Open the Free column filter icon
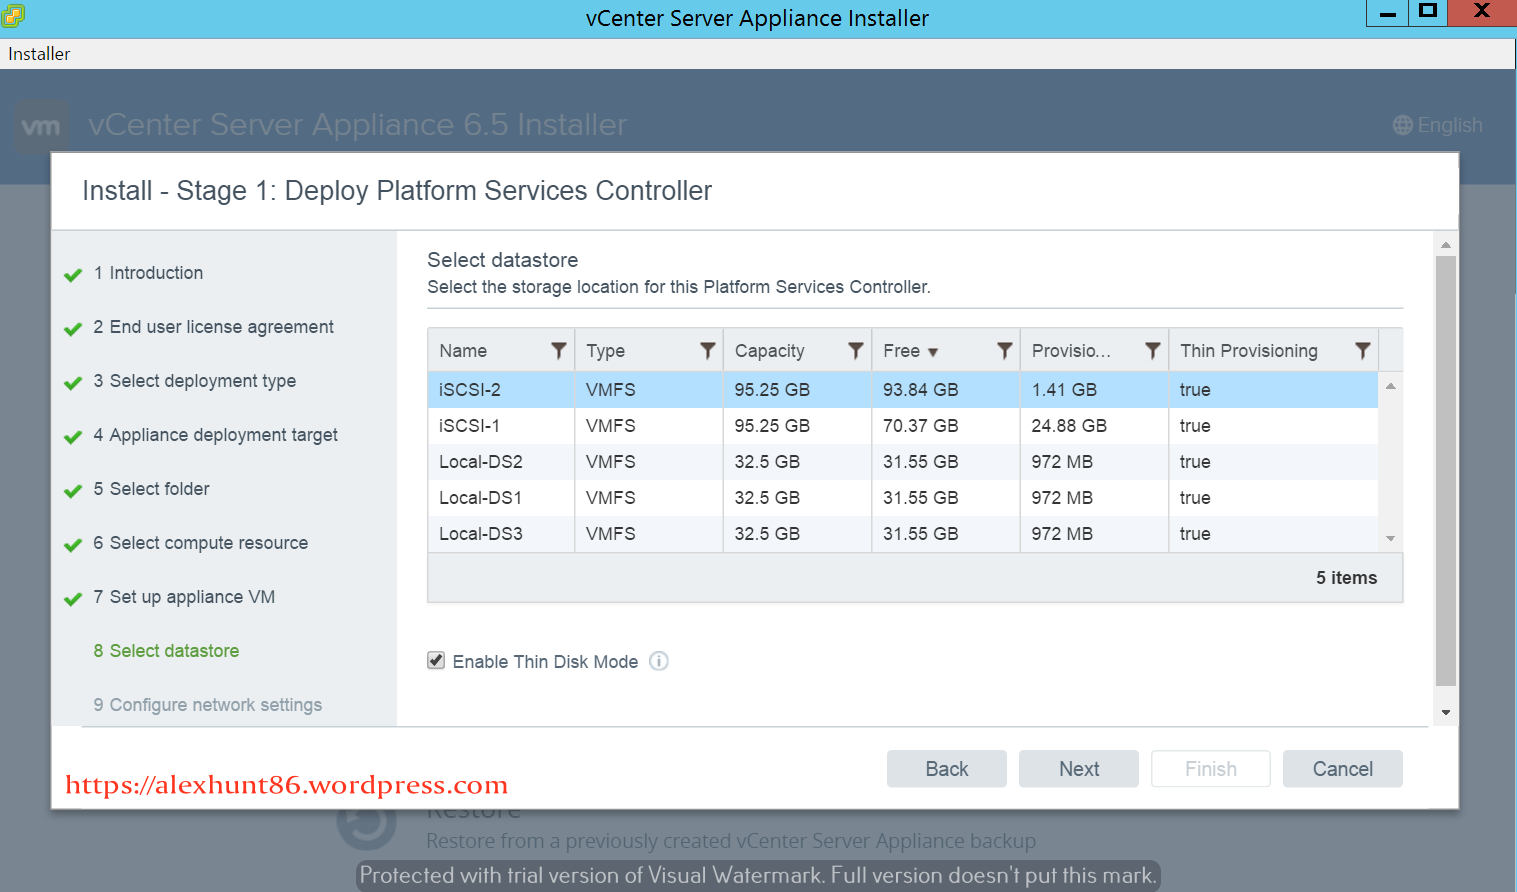 pyautogui.click(x=1004, y=351)
